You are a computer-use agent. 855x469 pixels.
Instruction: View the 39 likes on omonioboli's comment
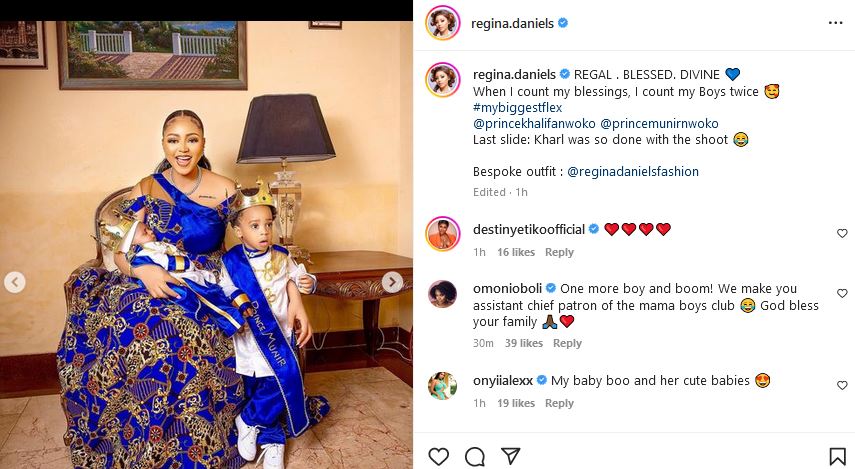coord(524,343)
